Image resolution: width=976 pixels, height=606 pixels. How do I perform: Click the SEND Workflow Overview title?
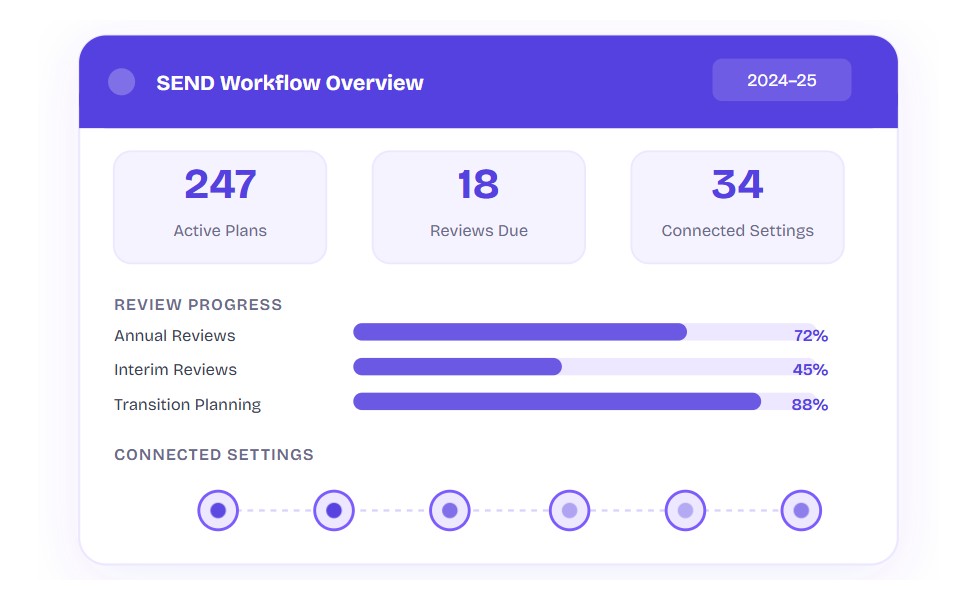click(x=289, y=83)
